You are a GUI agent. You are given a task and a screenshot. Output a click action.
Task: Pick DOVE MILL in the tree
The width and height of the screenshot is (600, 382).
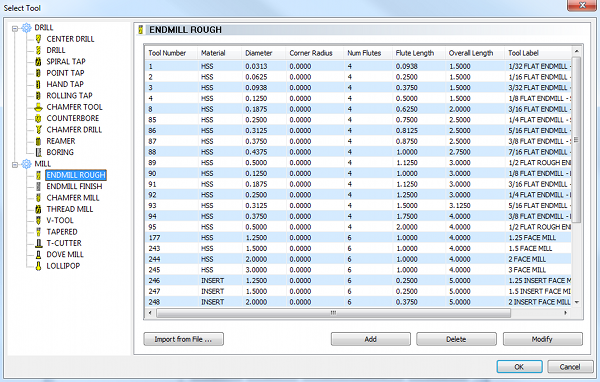pyautogui.click(x=65, y=255)
